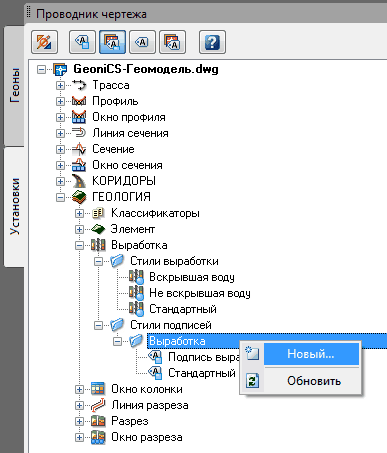Collapse the Выработка node under ГЕОЛОГИЯ
Screen dimensions: 387x453
coord(79,245)
